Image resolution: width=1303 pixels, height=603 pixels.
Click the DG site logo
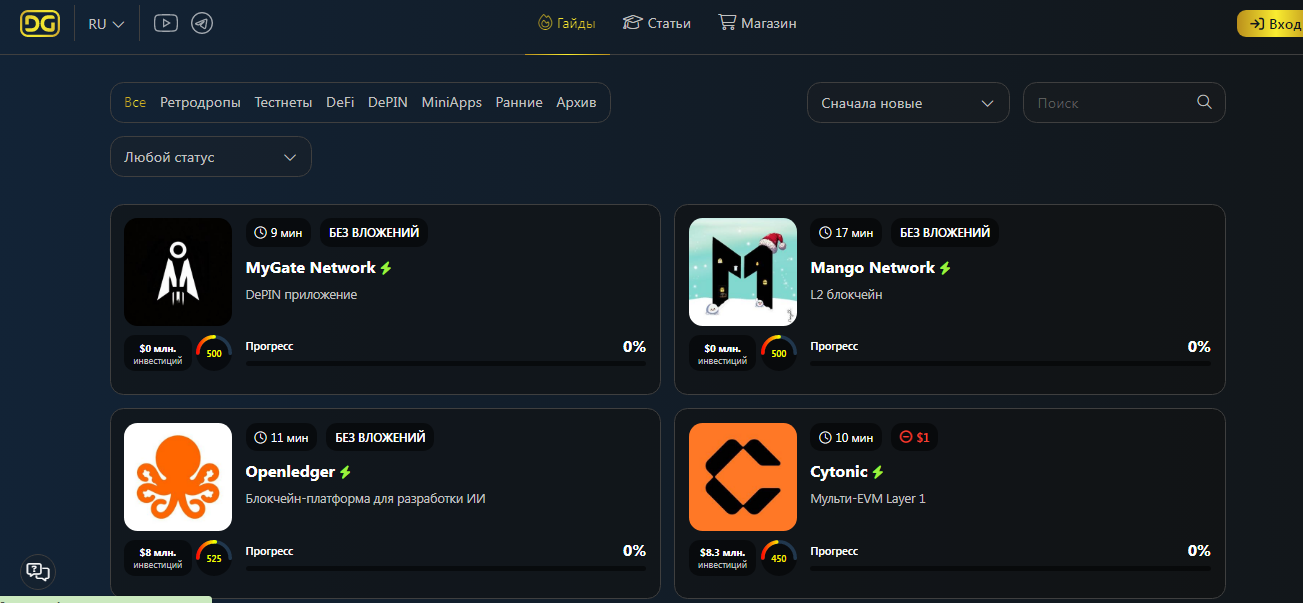[x=40, y=24]
